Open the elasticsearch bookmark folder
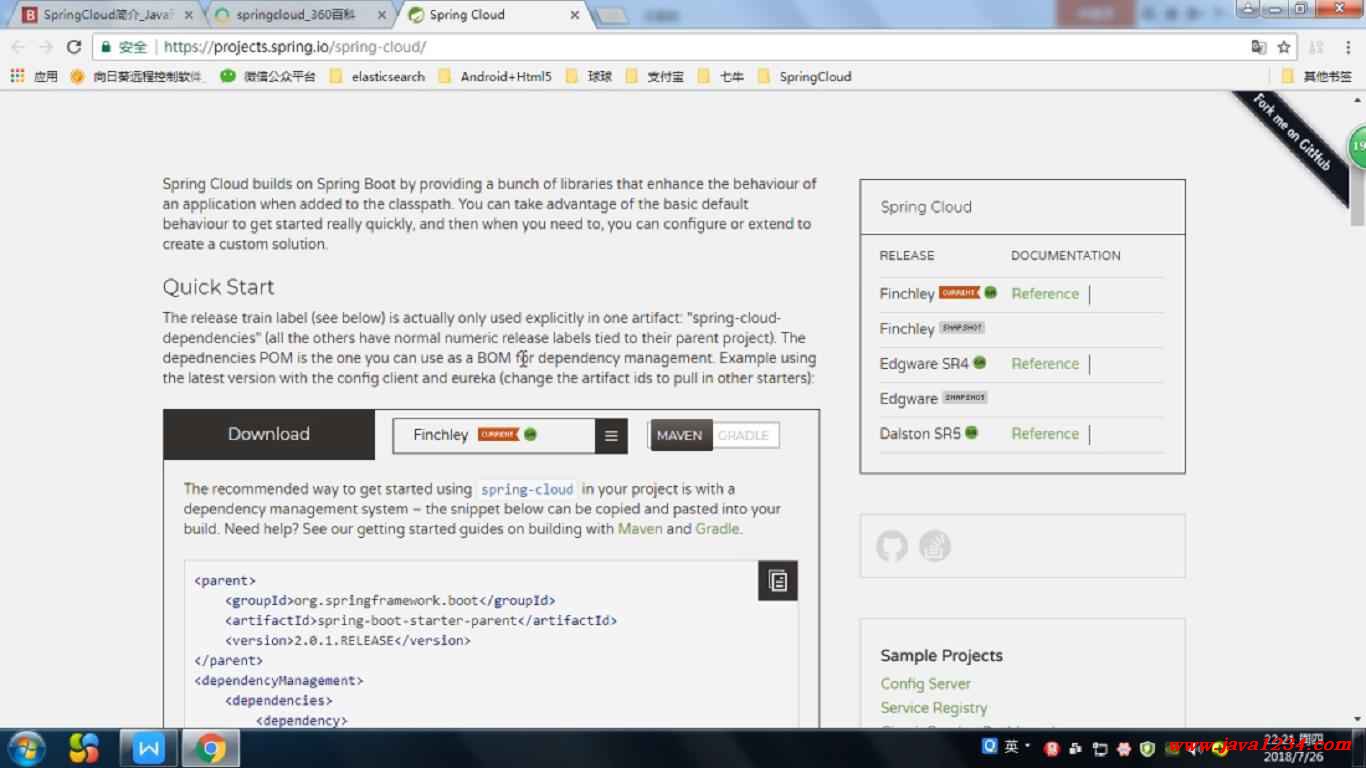The image size is (1366, 768). [377, 76]
